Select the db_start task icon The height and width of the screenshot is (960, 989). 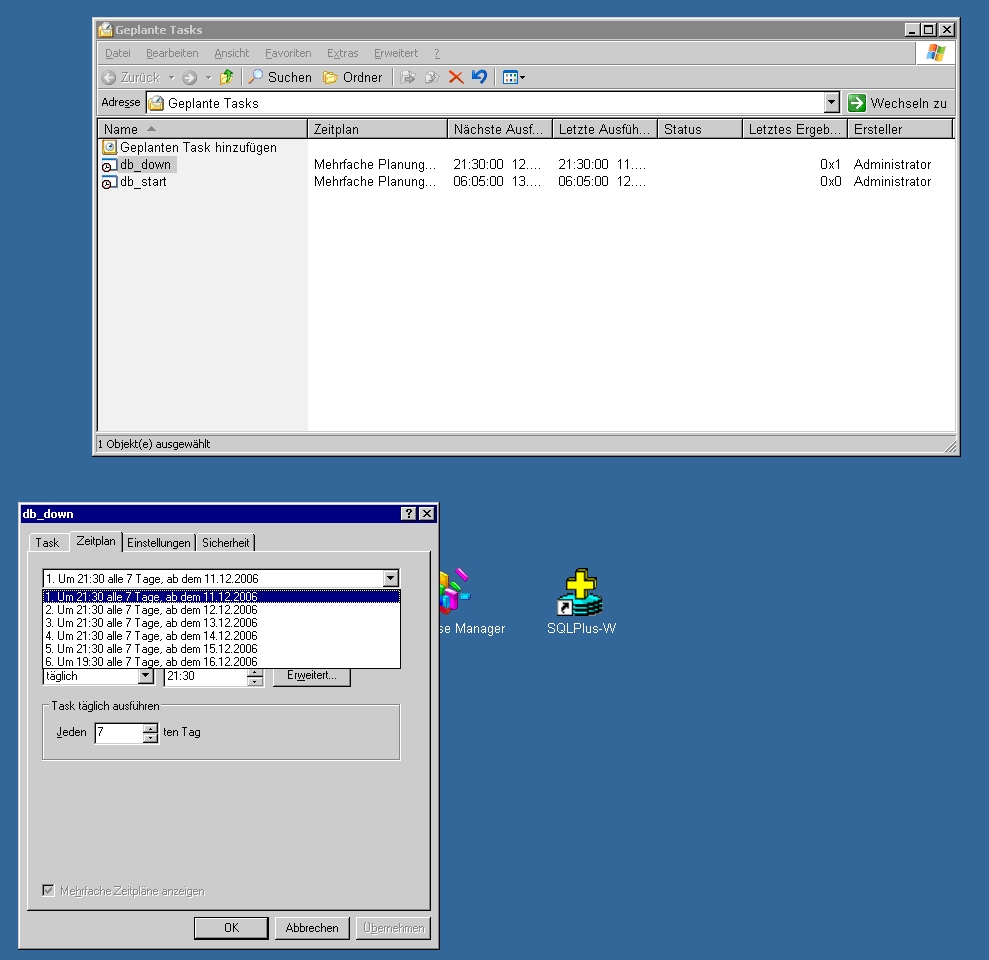pos(109,182)
